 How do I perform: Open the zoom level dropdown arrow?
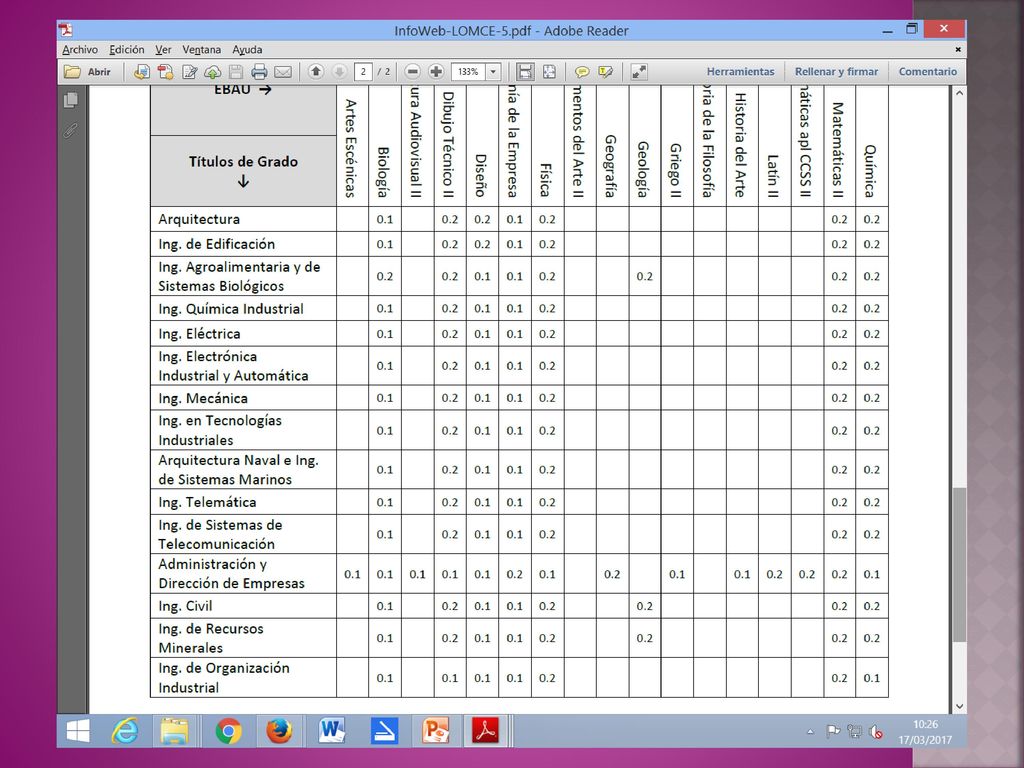click(494, 72)
